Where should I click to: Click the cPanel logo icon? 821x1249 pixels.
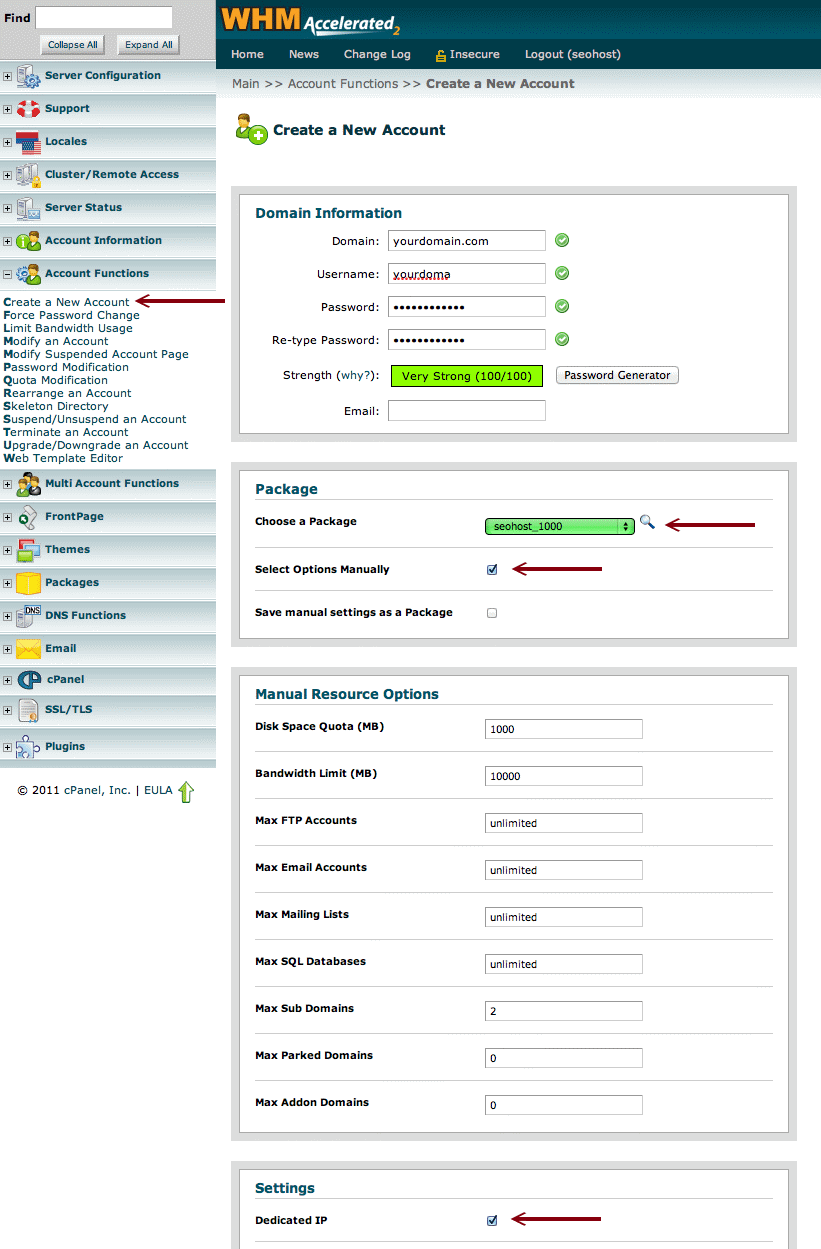click(x=28, y=680)
